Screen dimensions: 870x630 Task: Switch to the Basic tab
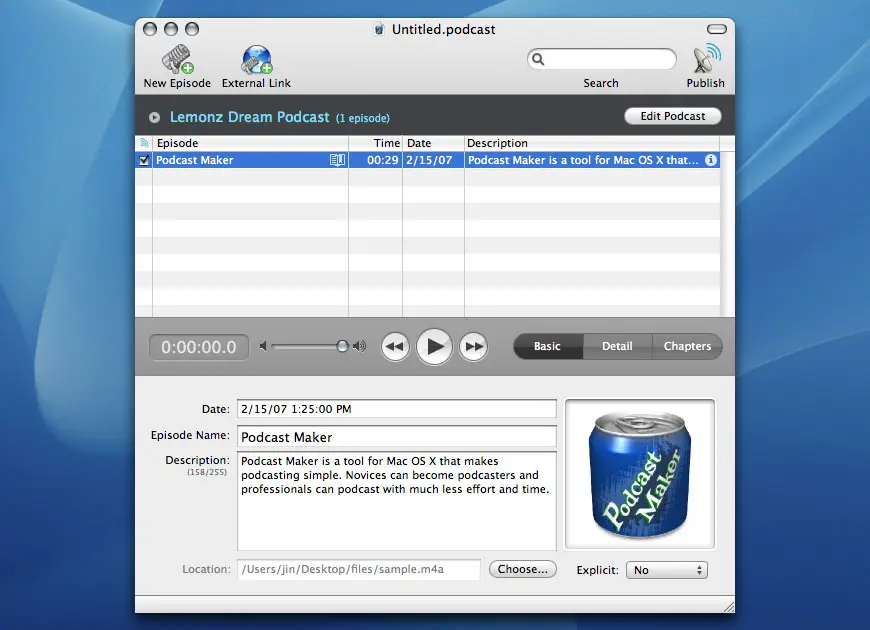548,346
